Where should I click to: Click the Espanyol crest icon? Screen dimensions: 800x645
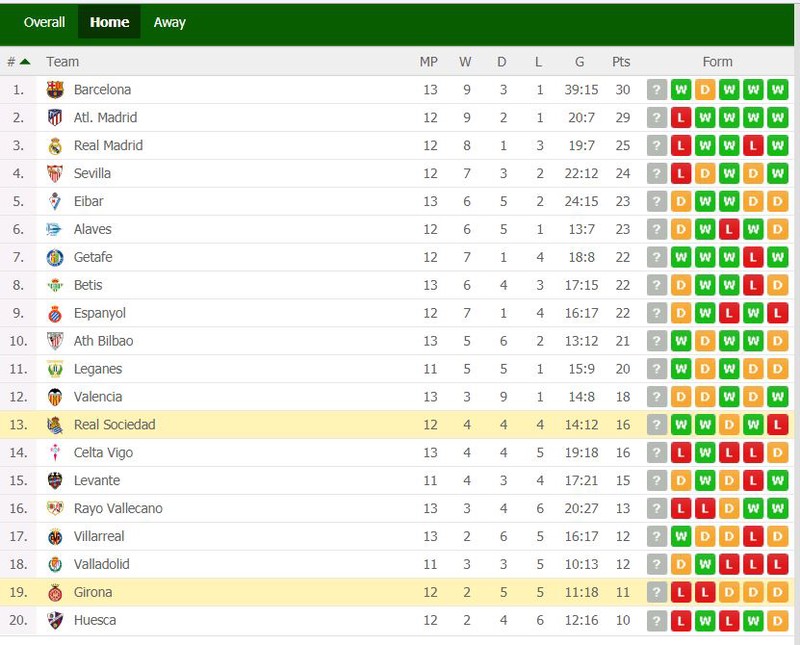[55, 313]
